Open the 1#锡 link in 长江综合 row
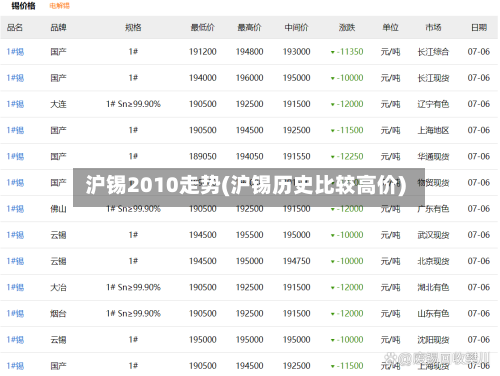 [x=15, y=52]
